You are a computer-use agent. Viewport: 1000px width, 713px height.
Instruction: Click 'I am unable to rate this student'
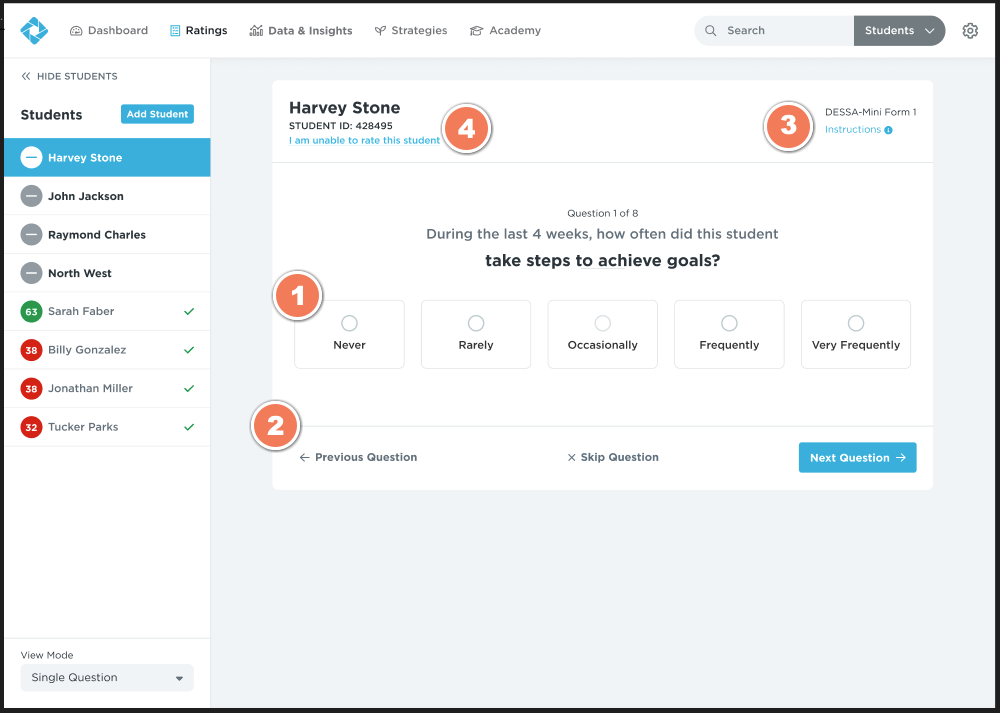click(x=364, y=141)
